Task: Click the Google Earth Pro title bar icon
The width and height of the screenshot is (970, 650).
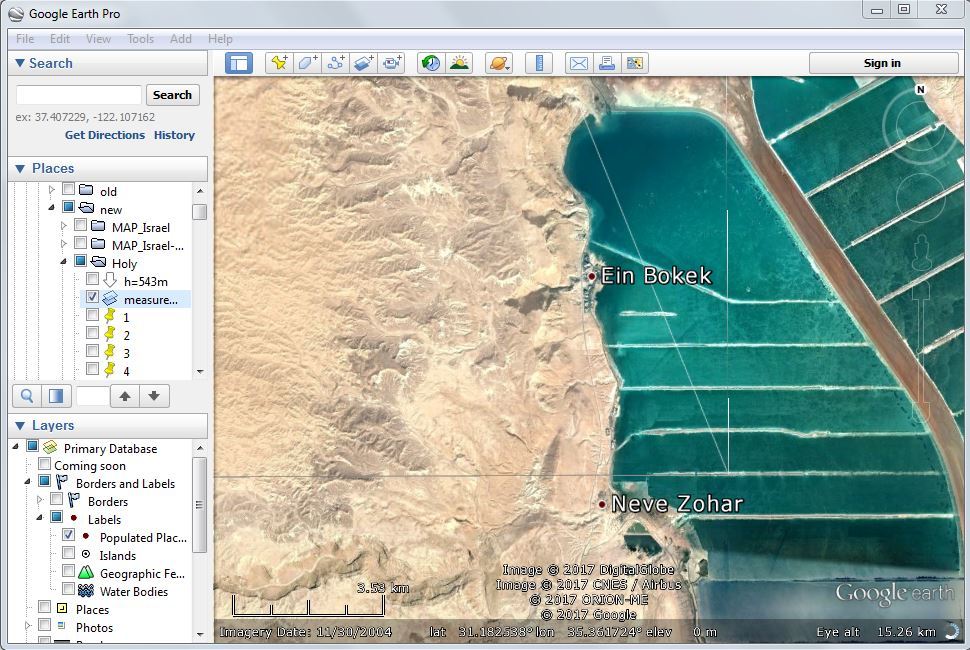Action: [16, 14]
